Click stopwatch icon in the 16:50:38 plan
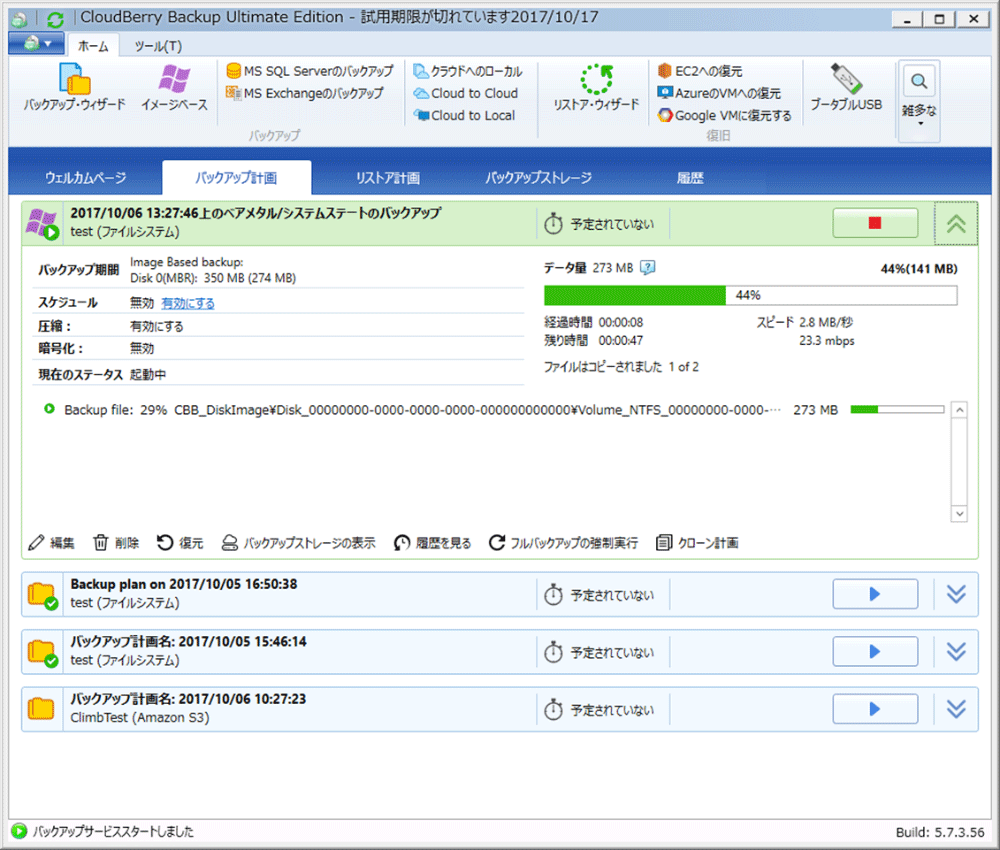1000x850 pixels. [553, 595]
